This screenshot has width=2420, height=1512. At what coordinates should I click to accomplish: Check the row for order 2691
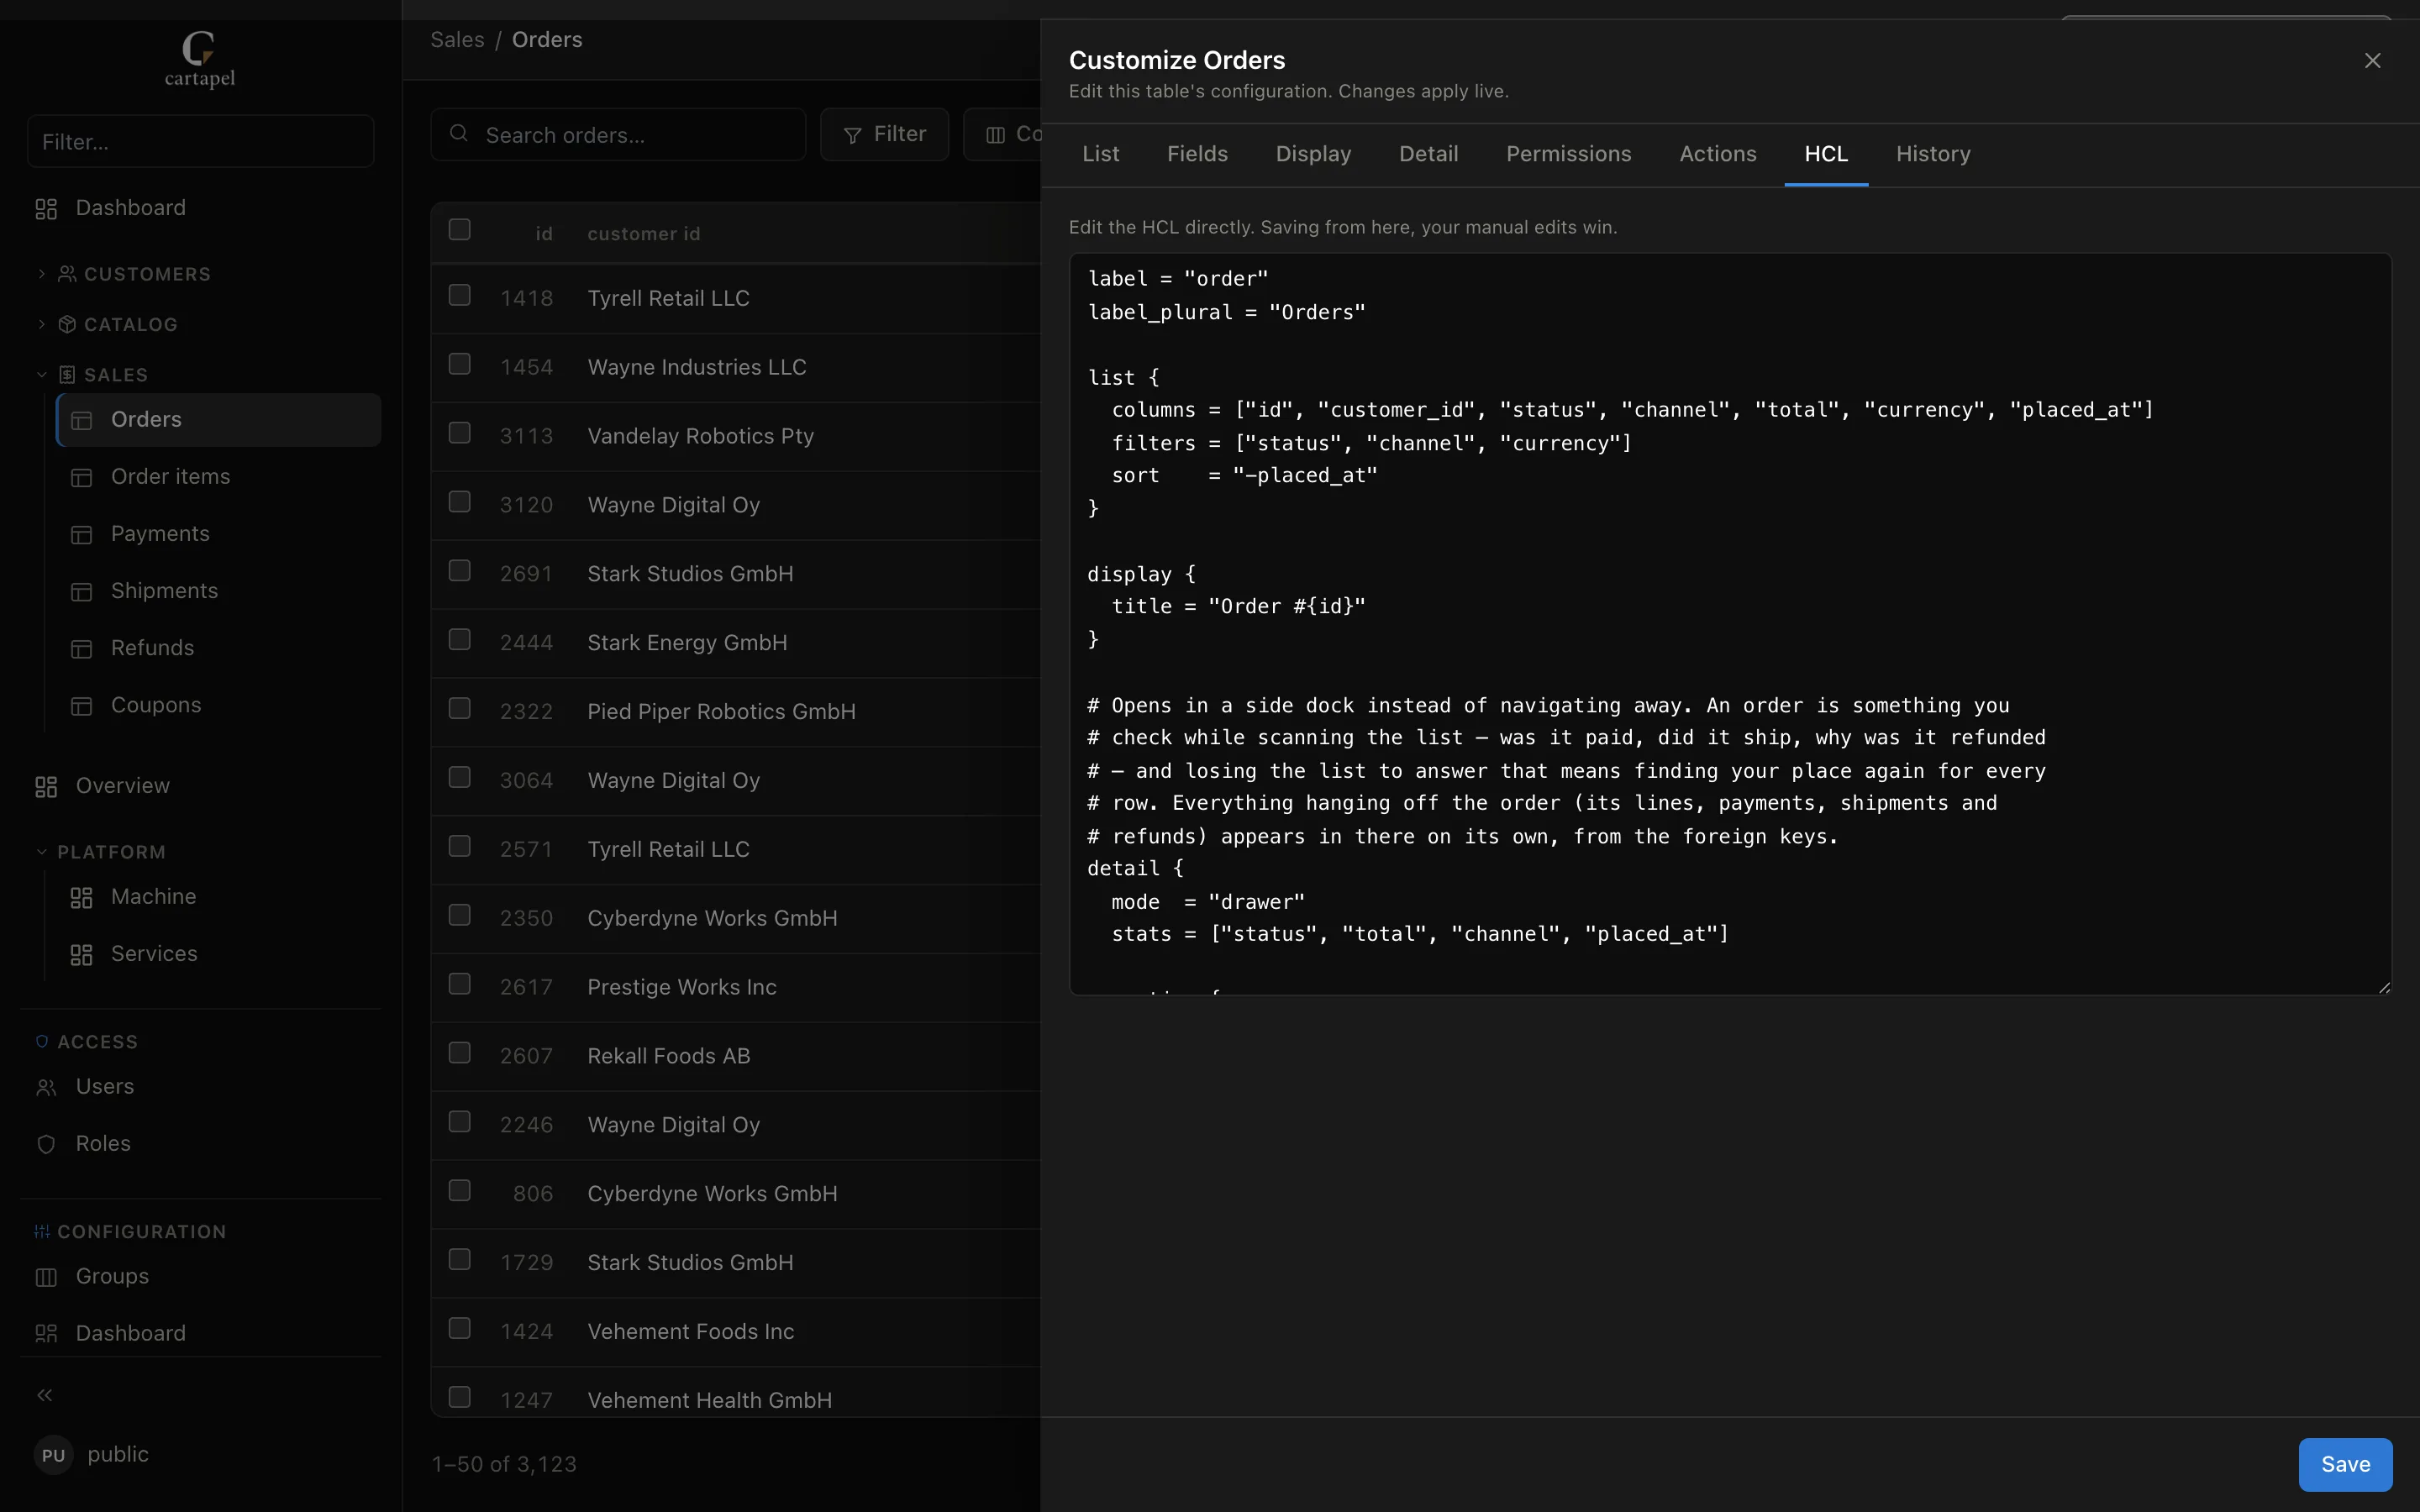coord(460,571)
